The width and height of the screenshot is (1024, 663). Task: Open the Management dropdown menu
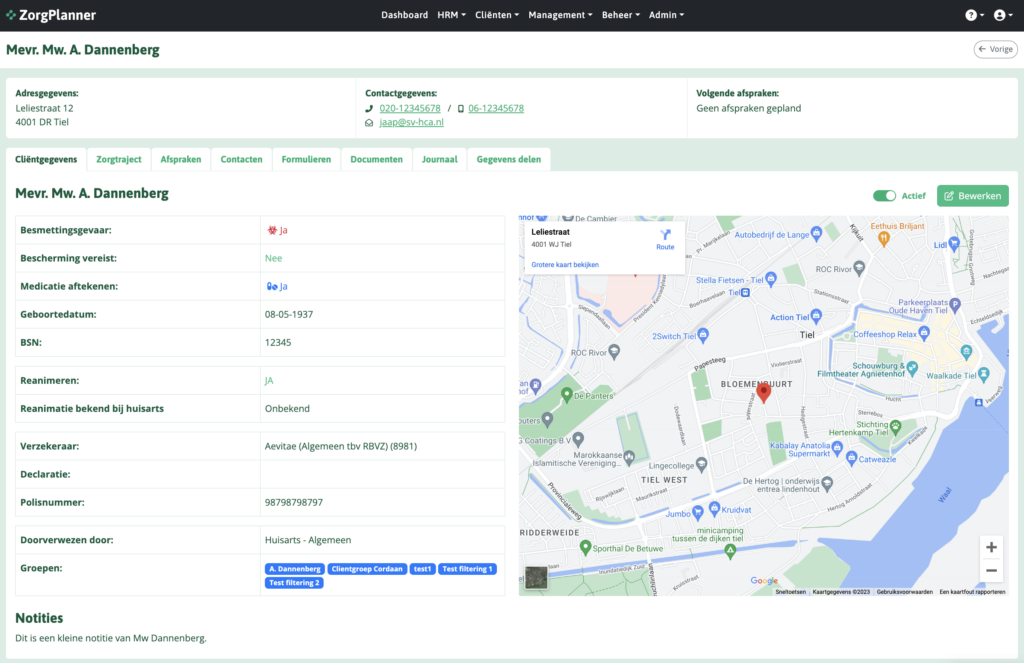[560, 15]
